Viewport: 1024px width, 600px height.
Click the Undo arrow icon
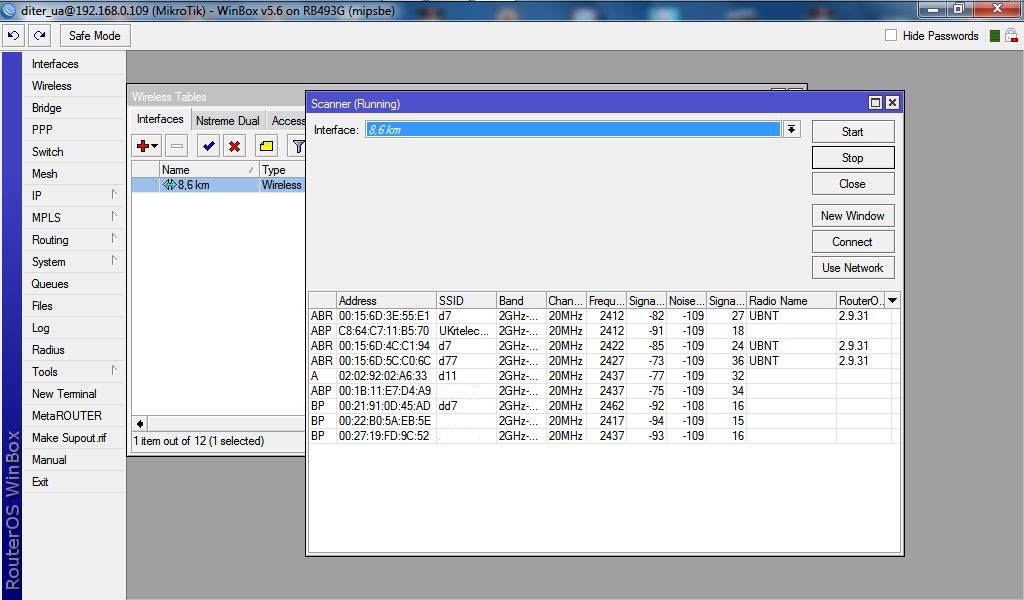(x=13, y=36)
